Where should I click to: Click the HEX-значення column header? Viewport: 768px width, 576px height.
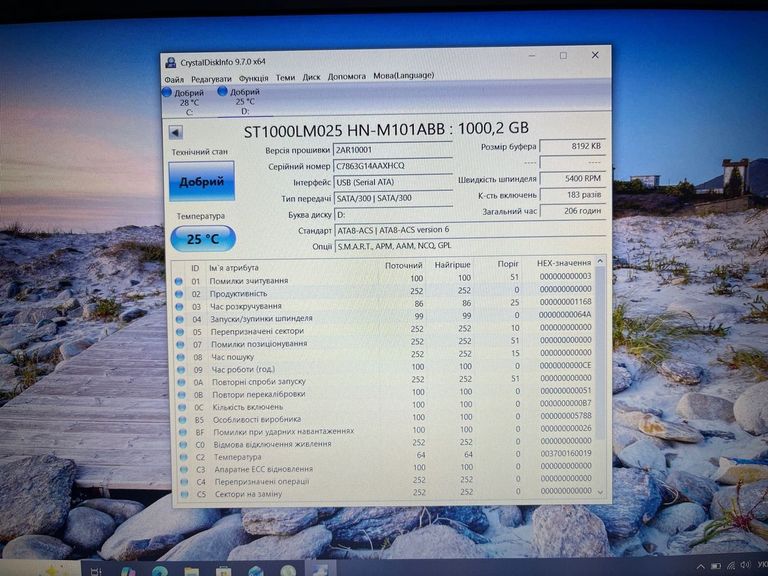[564, 263]
